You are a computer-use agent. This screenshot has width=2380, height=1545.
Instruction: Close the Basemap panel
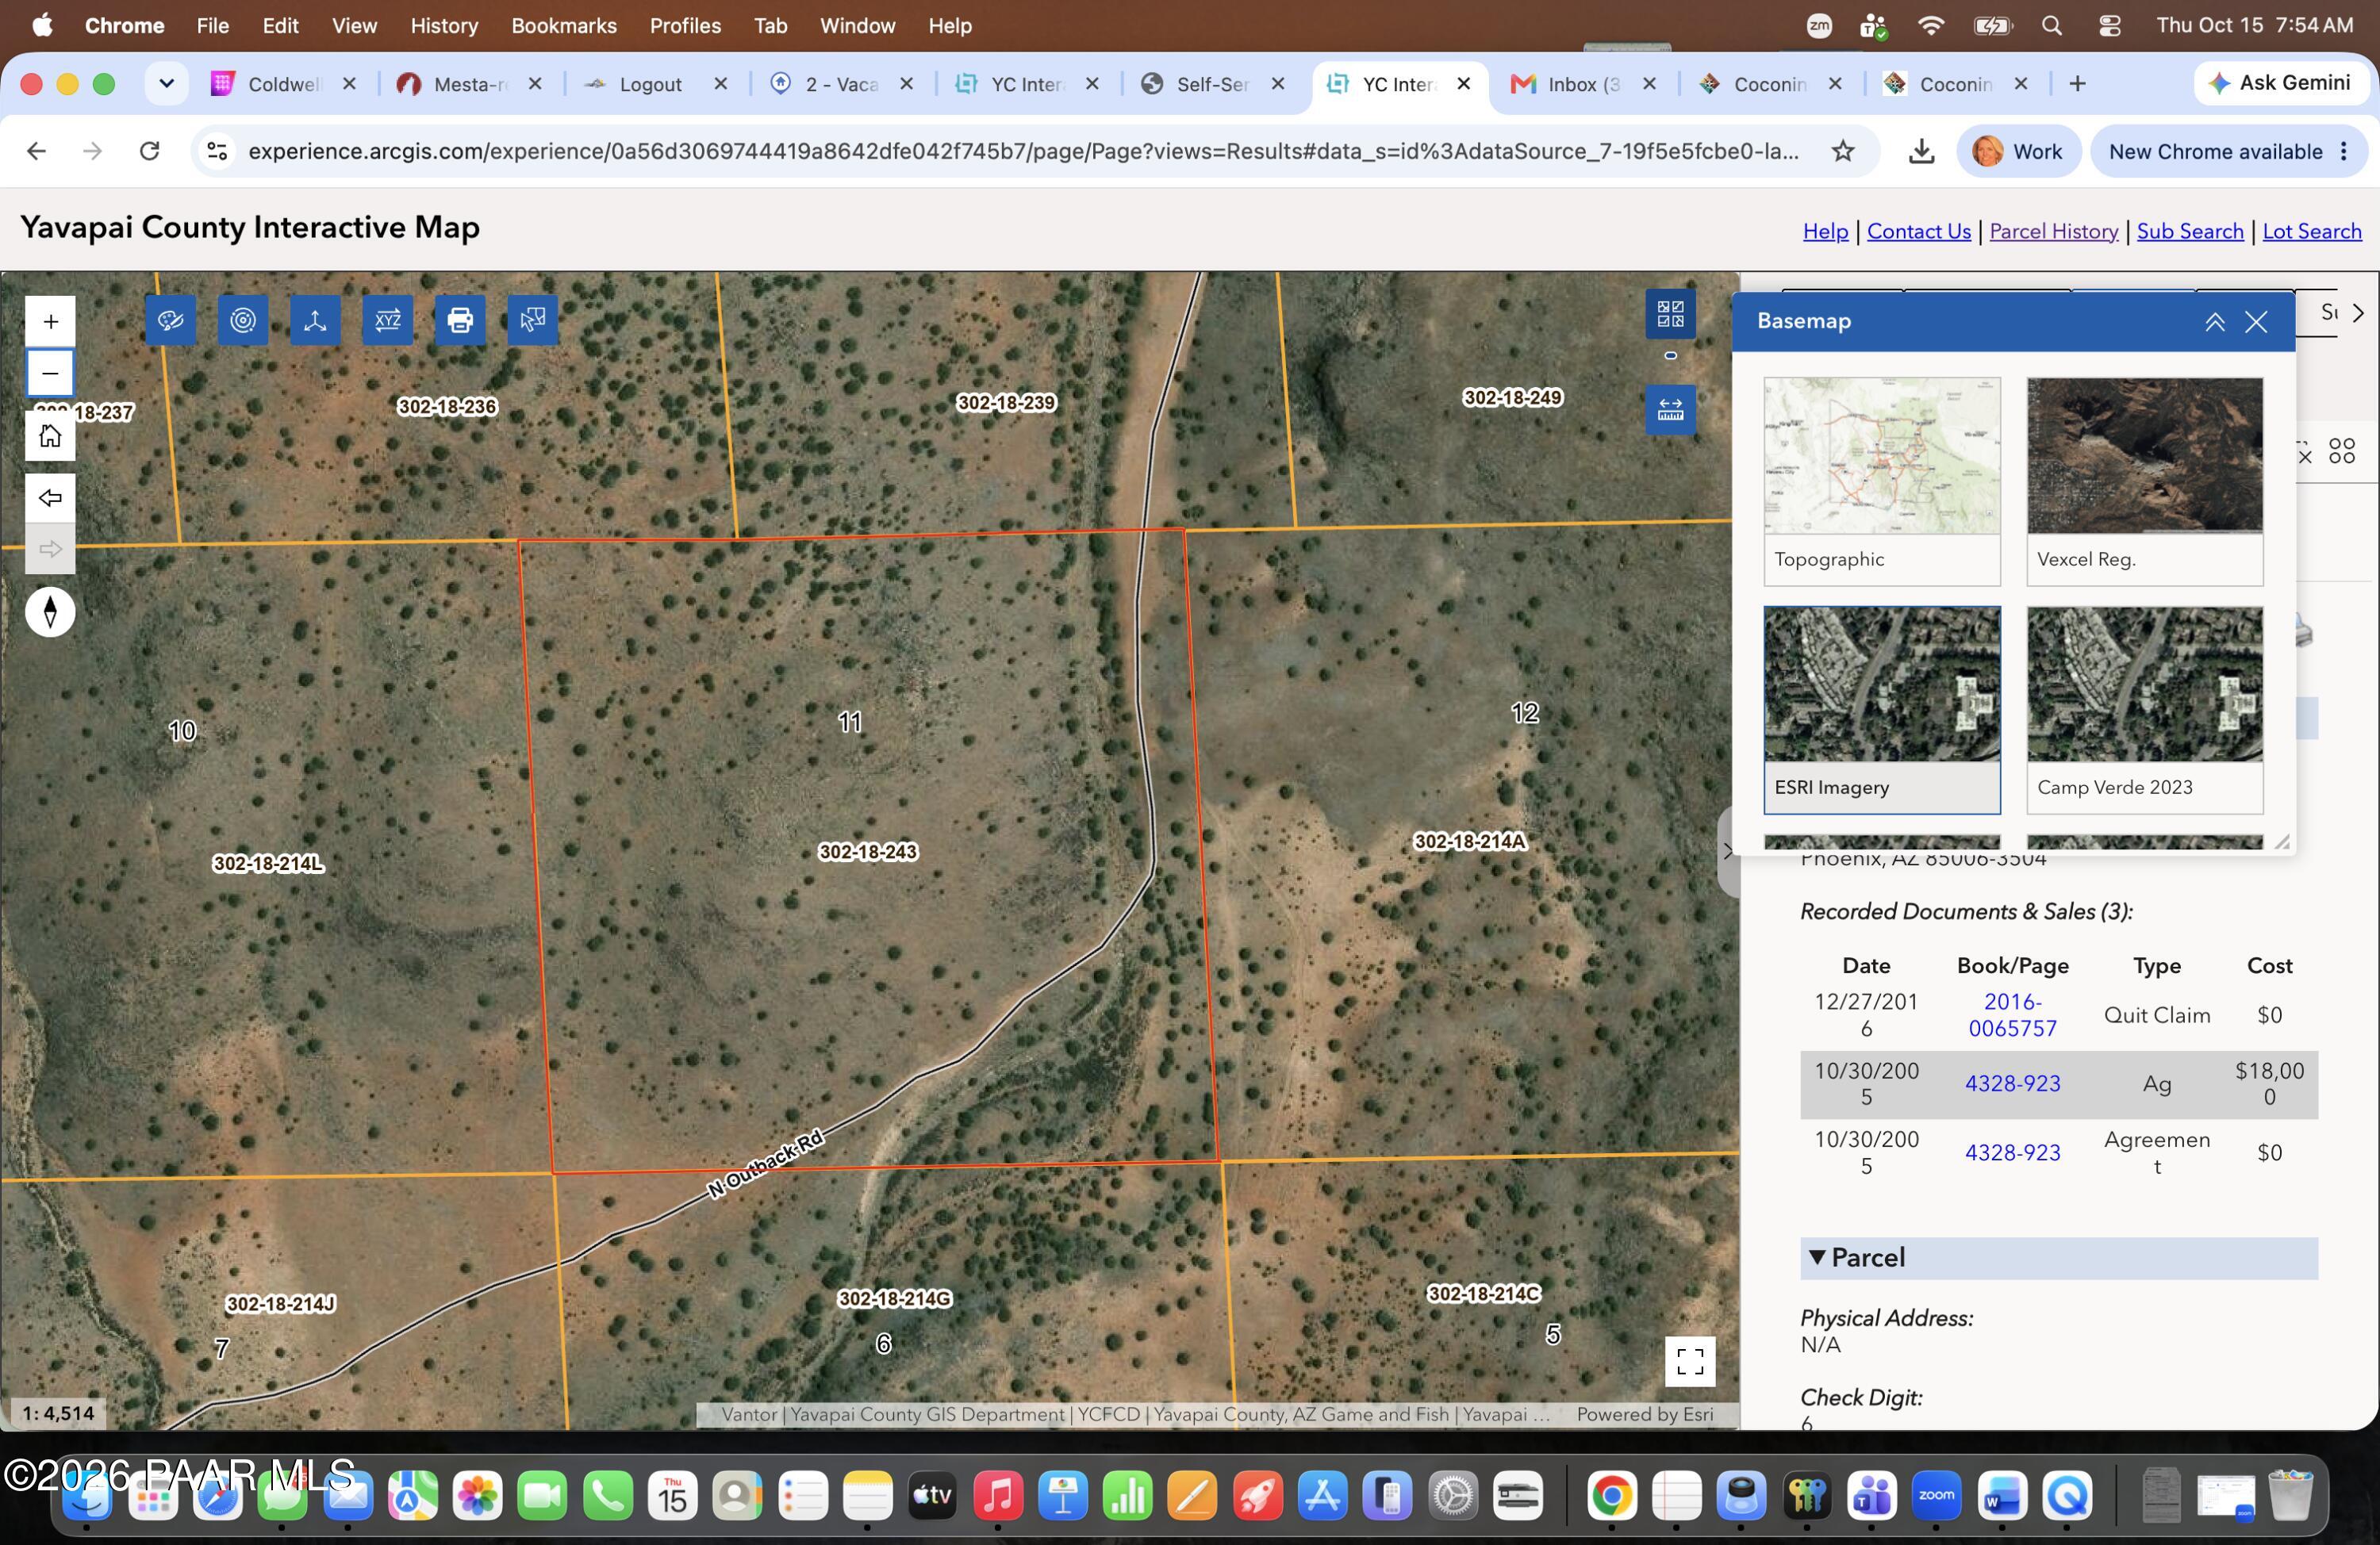(2256, 322)
